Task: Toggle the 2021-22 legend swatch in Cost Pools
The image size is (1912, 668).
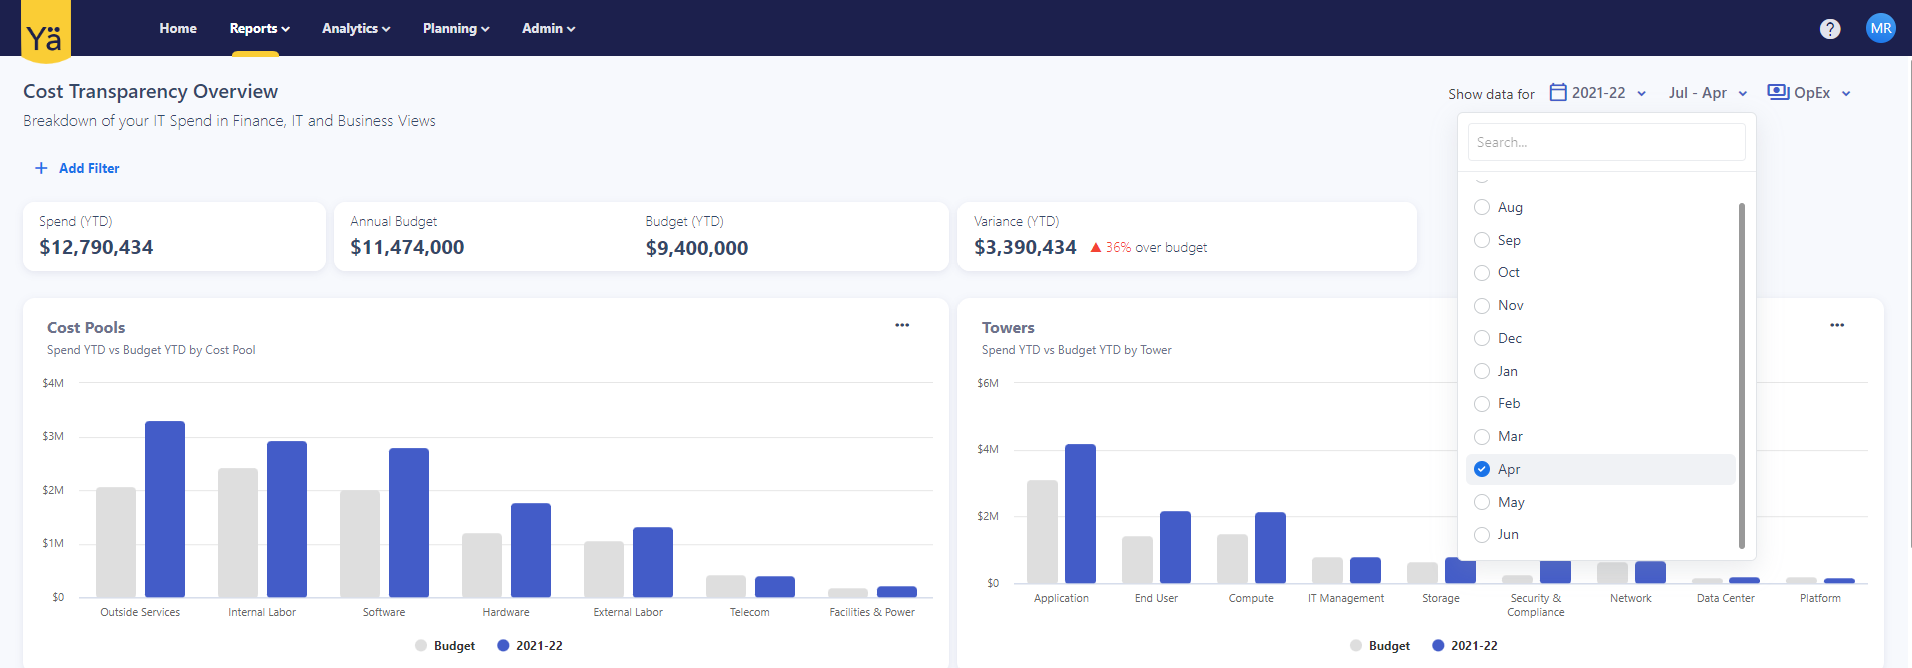Action: coord(503,646)
